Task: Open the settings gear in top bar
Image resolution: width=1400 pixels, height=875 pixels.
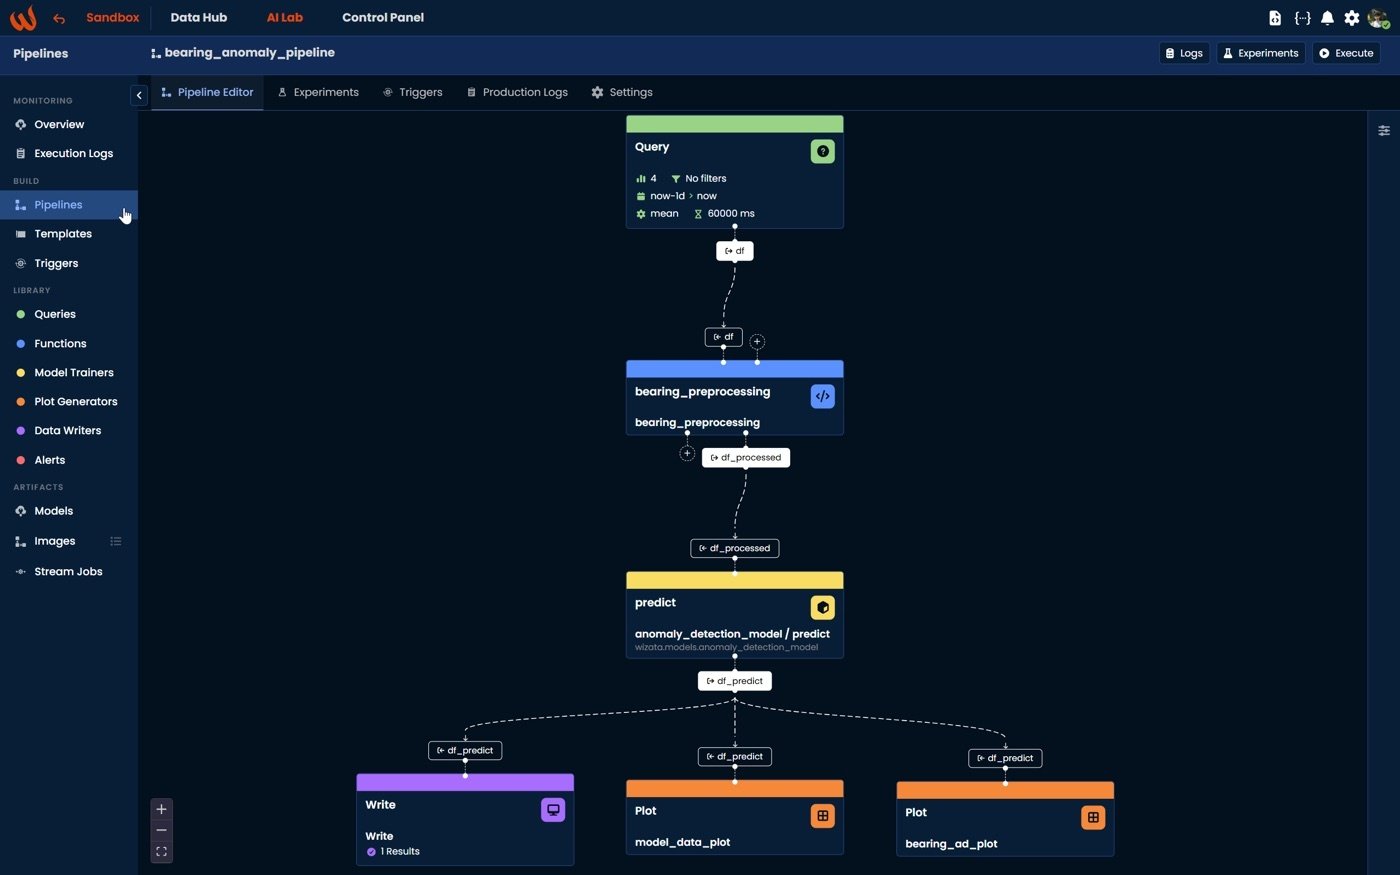Action: [1352, 18]
